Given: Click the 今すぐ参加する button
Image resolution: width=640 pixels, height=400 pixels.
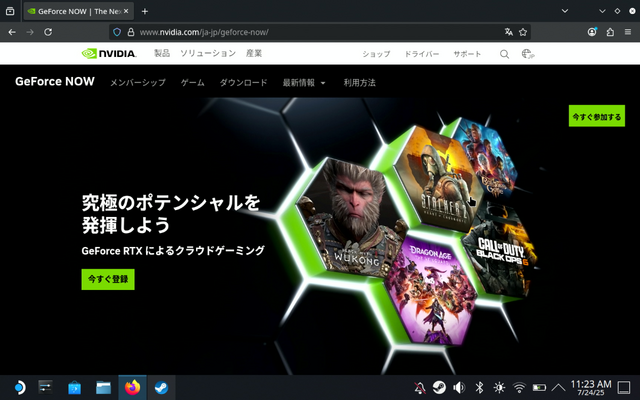Looking at the screenshot, I should pos(597,116).
